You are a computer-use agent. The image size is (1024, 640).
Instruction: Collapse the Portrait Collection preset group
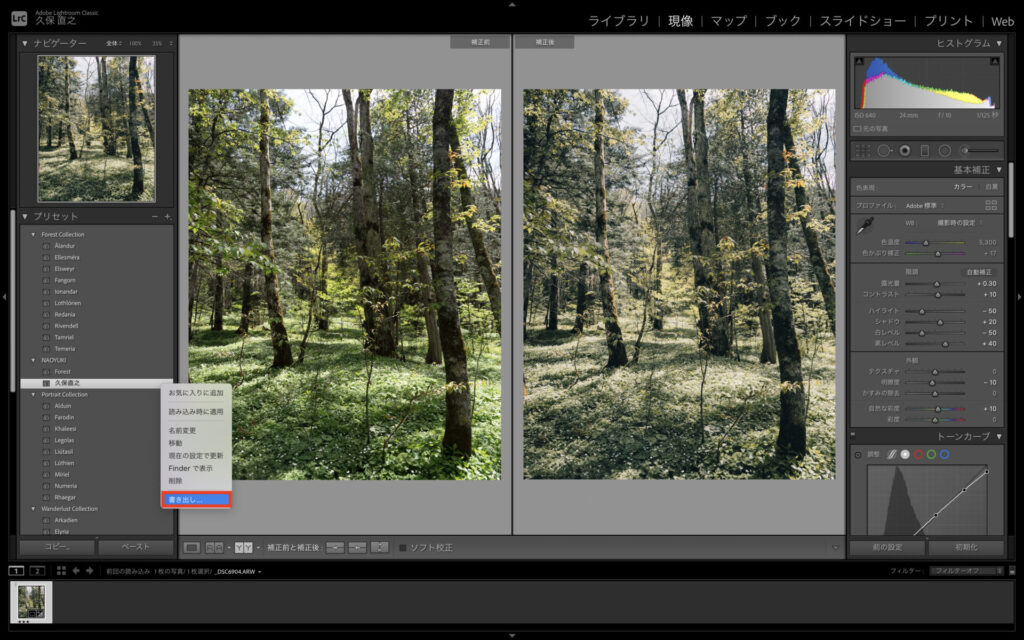click(x=33, y=394)
